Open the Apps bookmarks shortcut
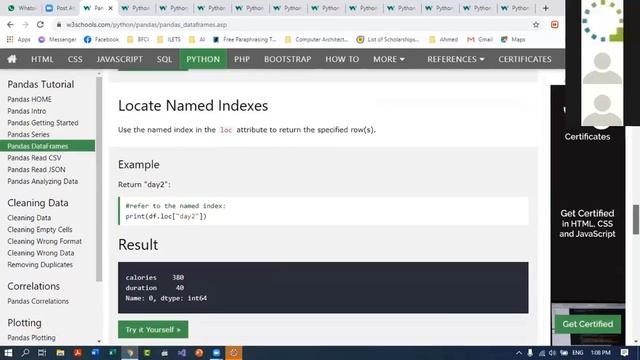 coord(18,39)
